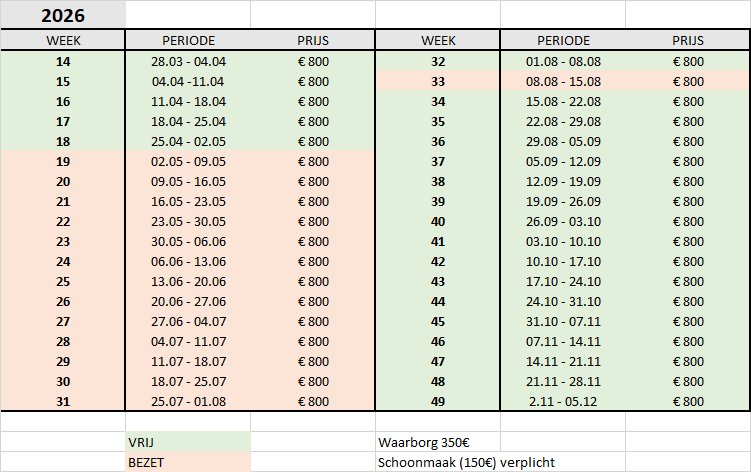This screenshot has height=472, width=751.
Task: Click the price cell for week 33
Action: coord(688,81)
